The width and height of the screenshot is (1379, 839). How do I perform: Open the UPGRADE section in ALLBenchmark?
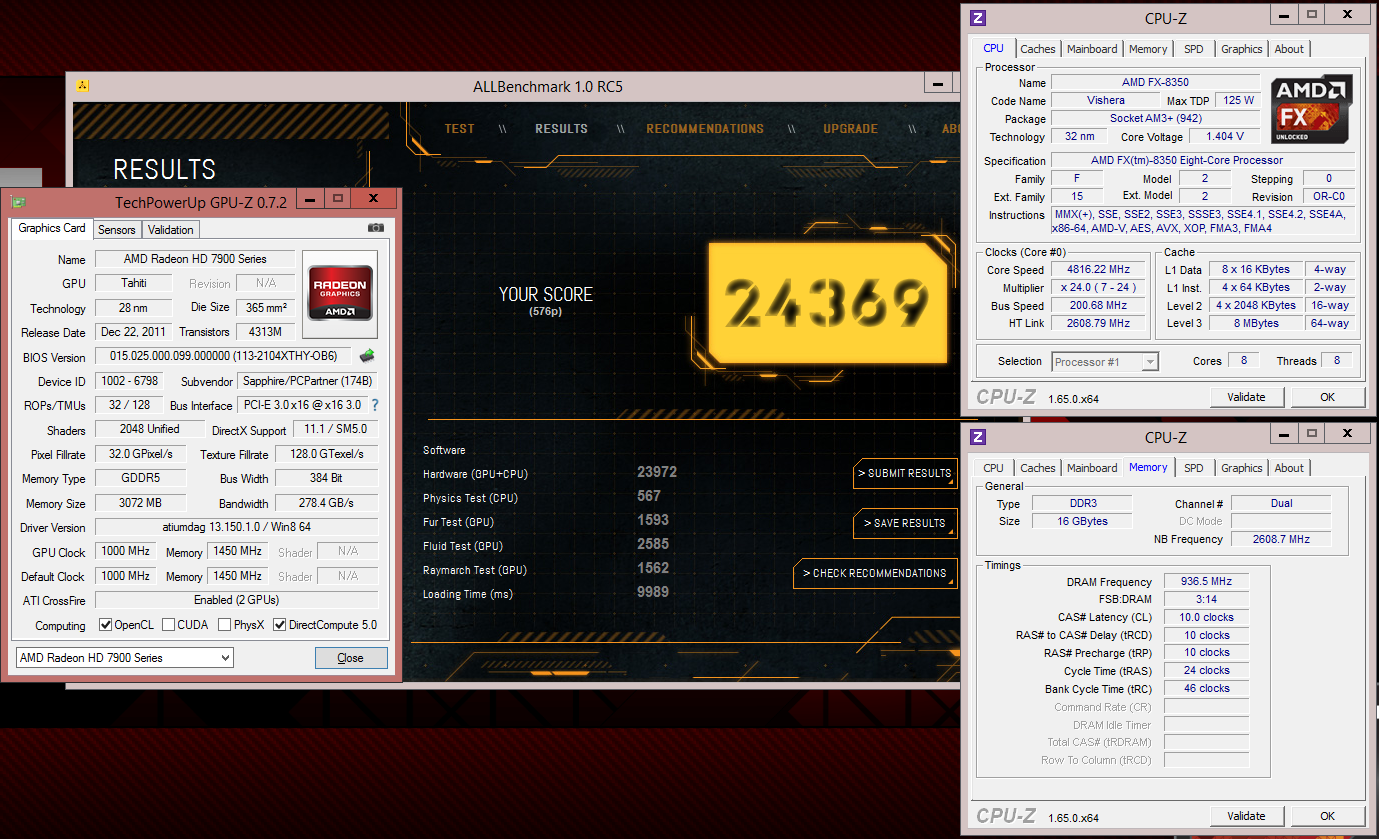tap(851, 129)
